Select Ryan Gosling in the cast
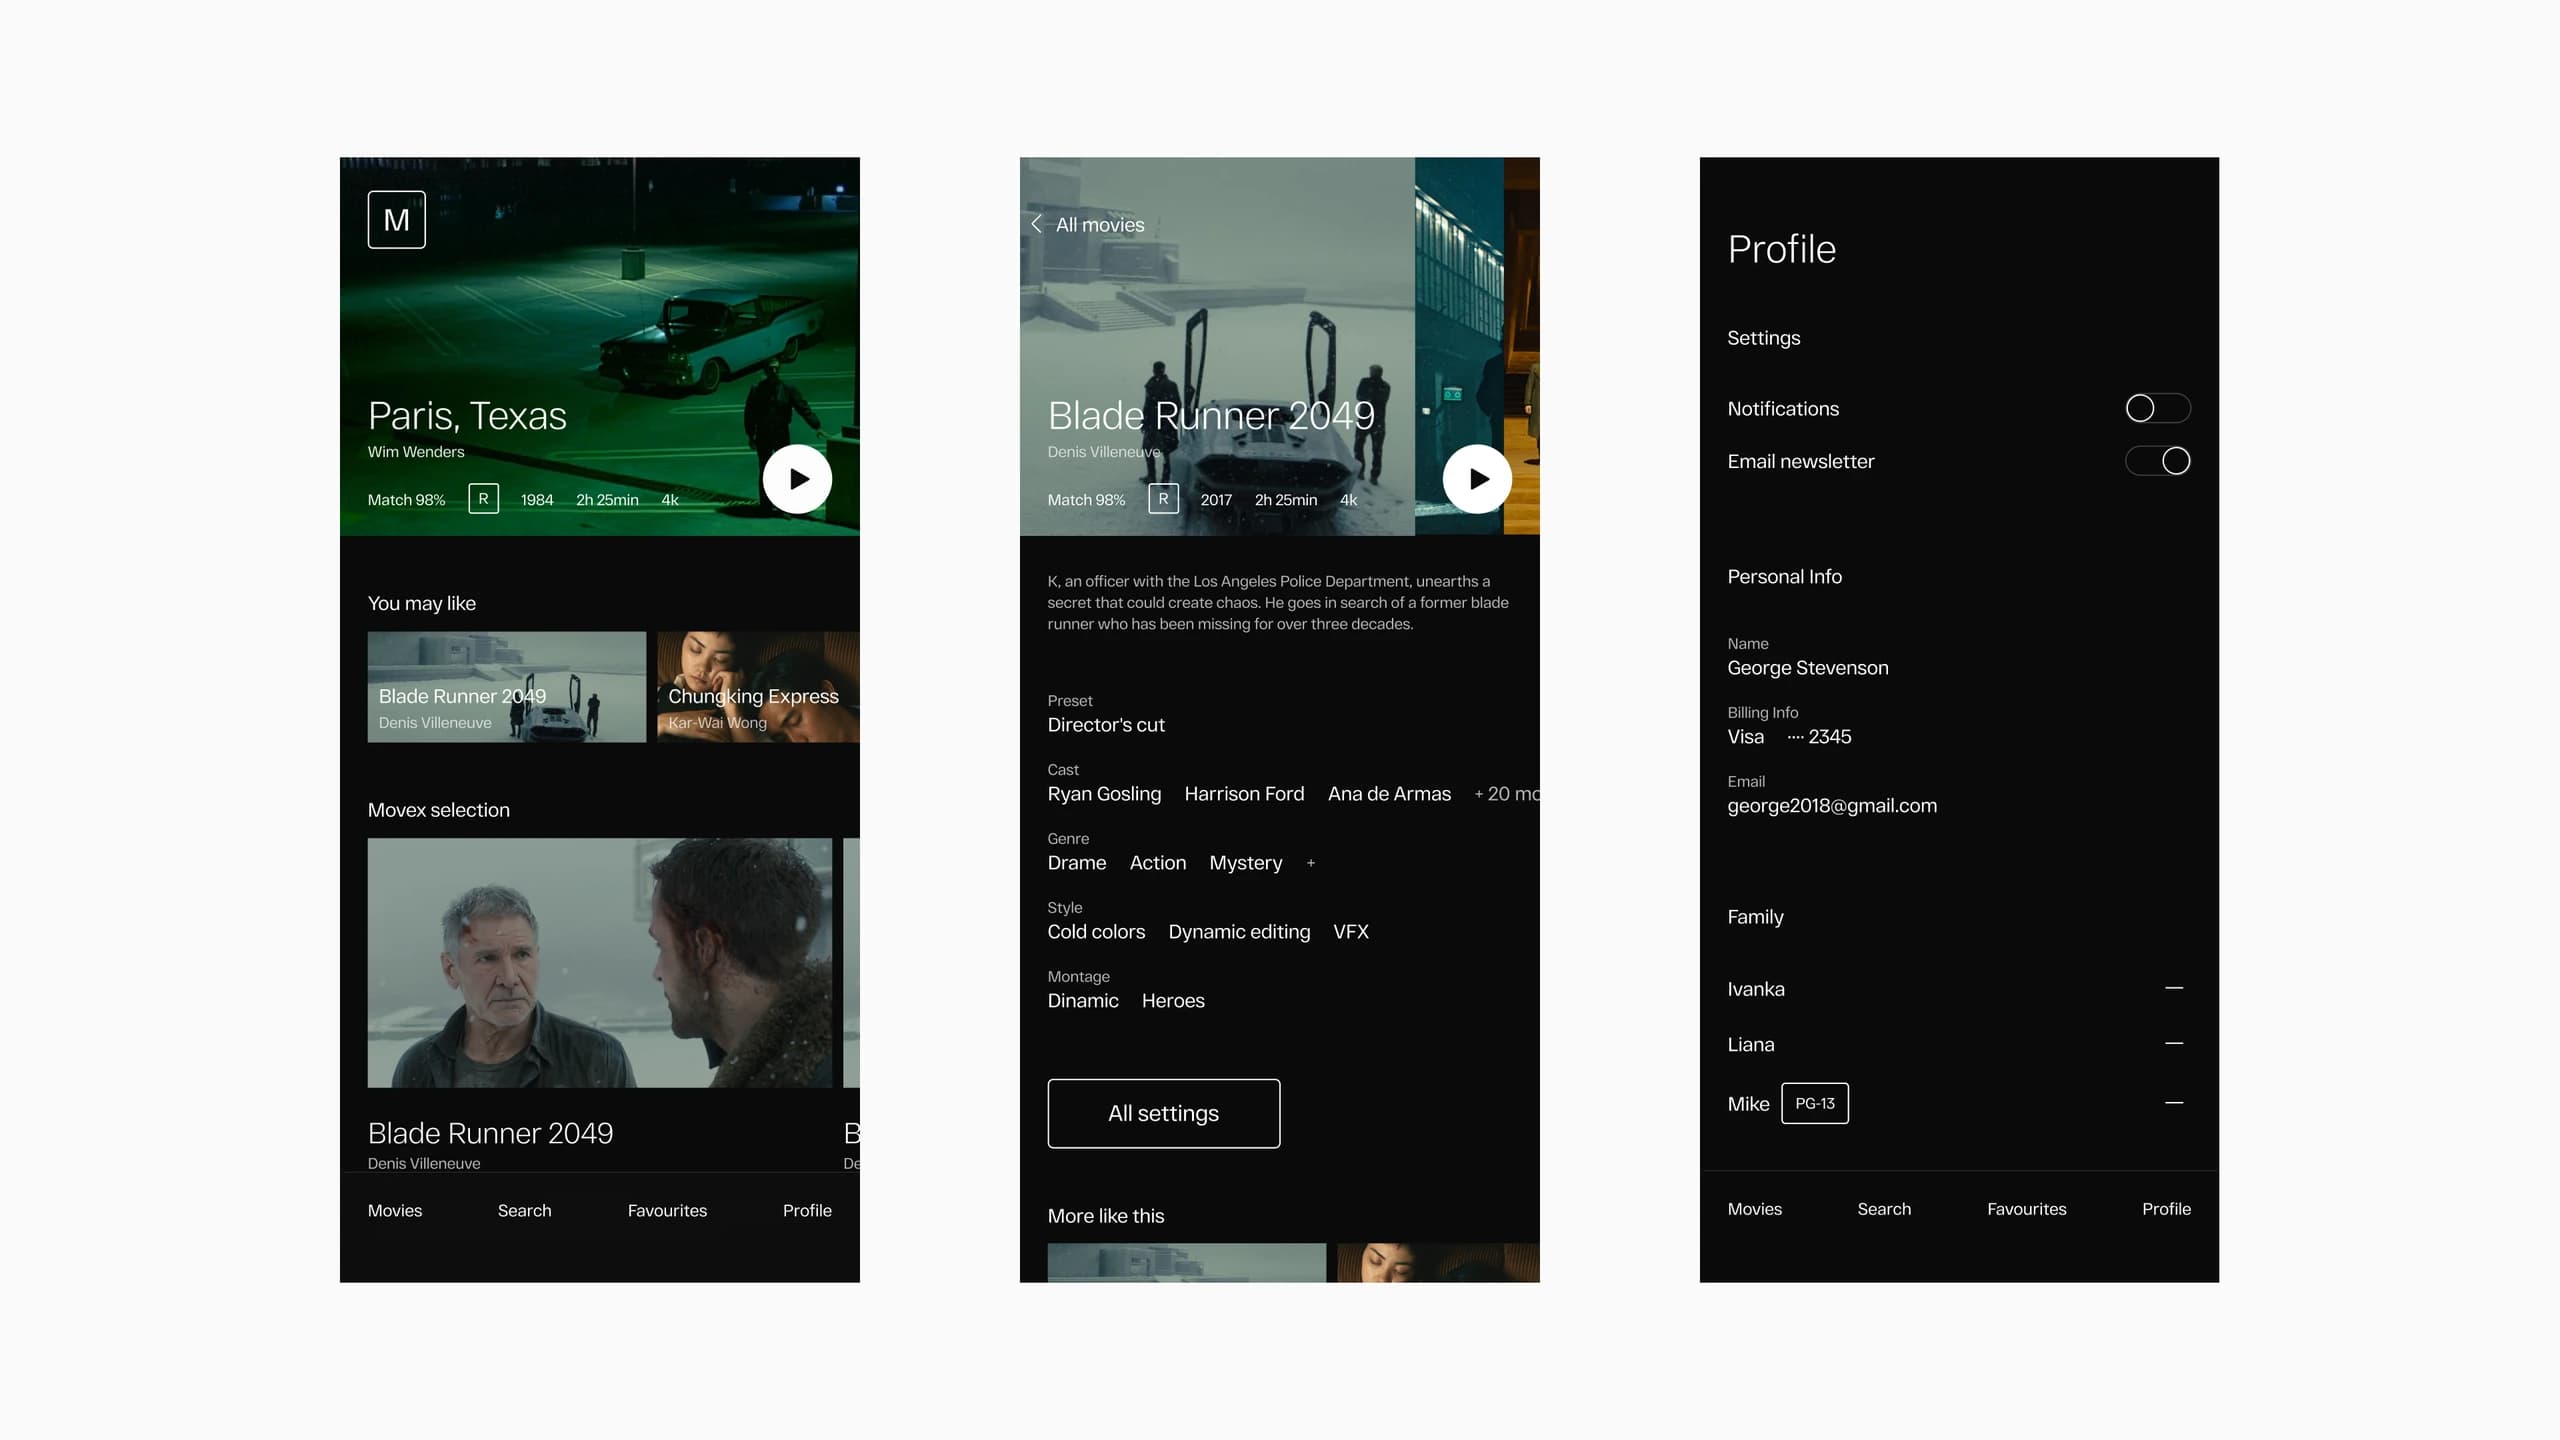Image resolution: width=2560 pixels, height=1440 pixels. [1104, 794]
